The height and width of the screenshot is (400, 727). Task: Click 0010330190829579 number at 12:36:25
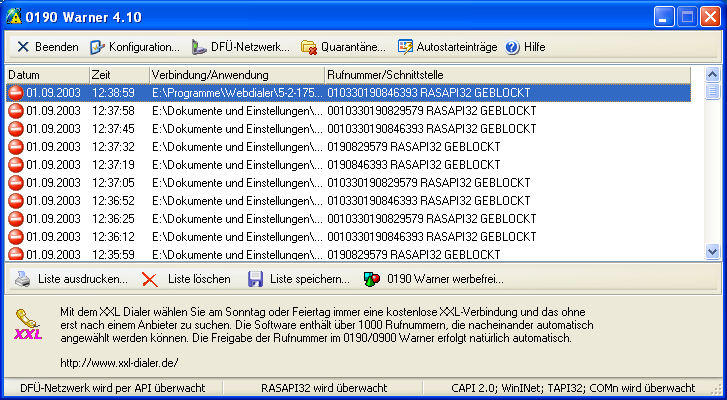coord(375,218)
